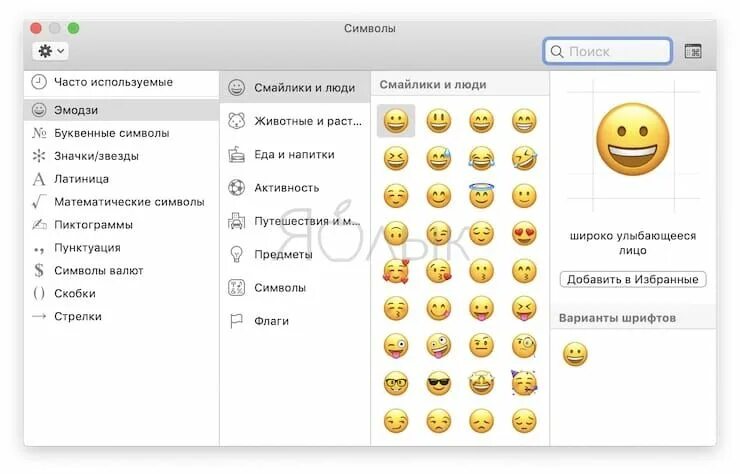740x474 pixels.
Task: Click the Поиск search field
Action: tap(608, 51)
